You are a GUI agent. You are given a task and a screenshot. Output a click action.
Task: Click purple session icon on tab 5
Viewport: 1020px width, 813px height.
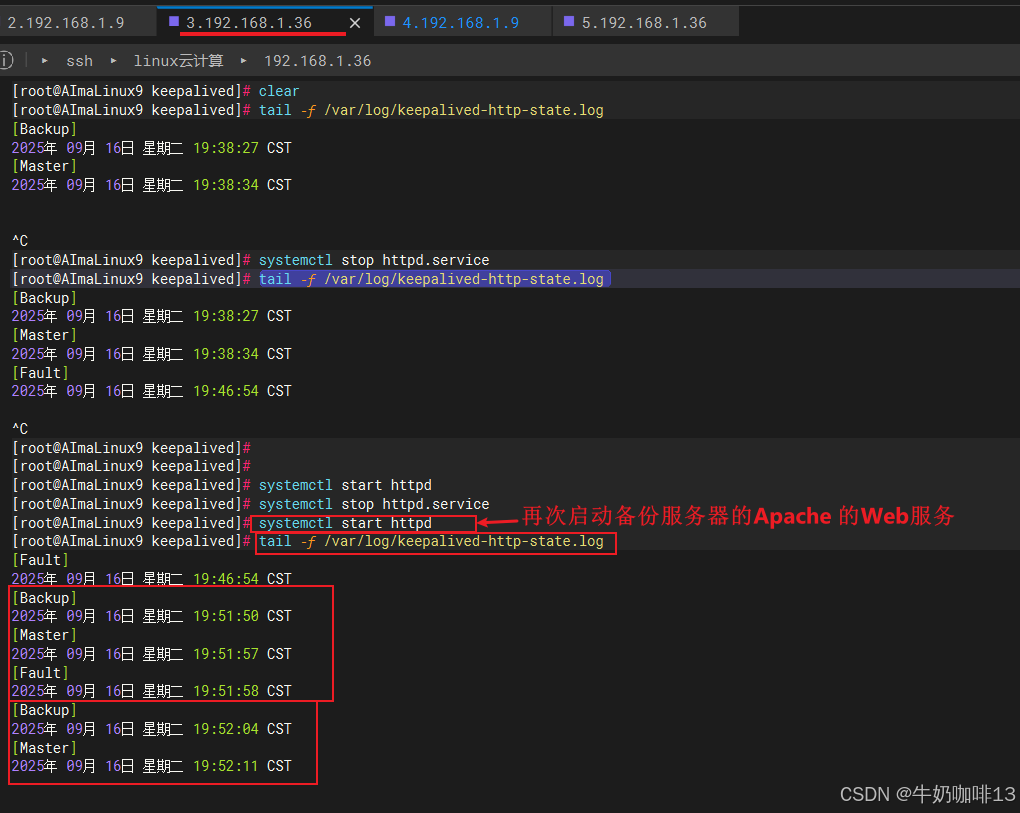point(569,21)
